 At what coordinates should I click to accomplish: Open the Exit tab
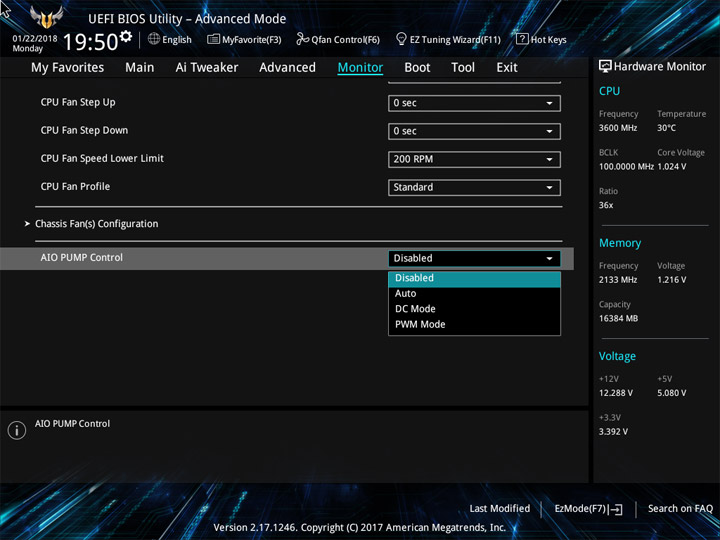pyautogui.click(x=507, y=68)
